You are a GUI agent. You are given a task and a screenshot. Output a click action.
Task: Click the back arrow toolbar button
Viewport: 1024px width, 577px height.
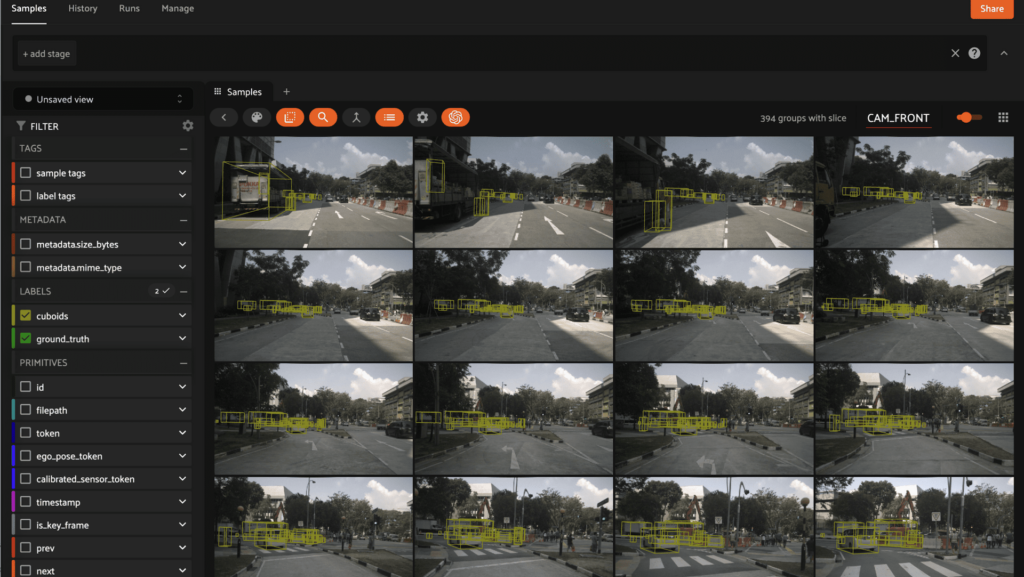[x=223, y=117]
